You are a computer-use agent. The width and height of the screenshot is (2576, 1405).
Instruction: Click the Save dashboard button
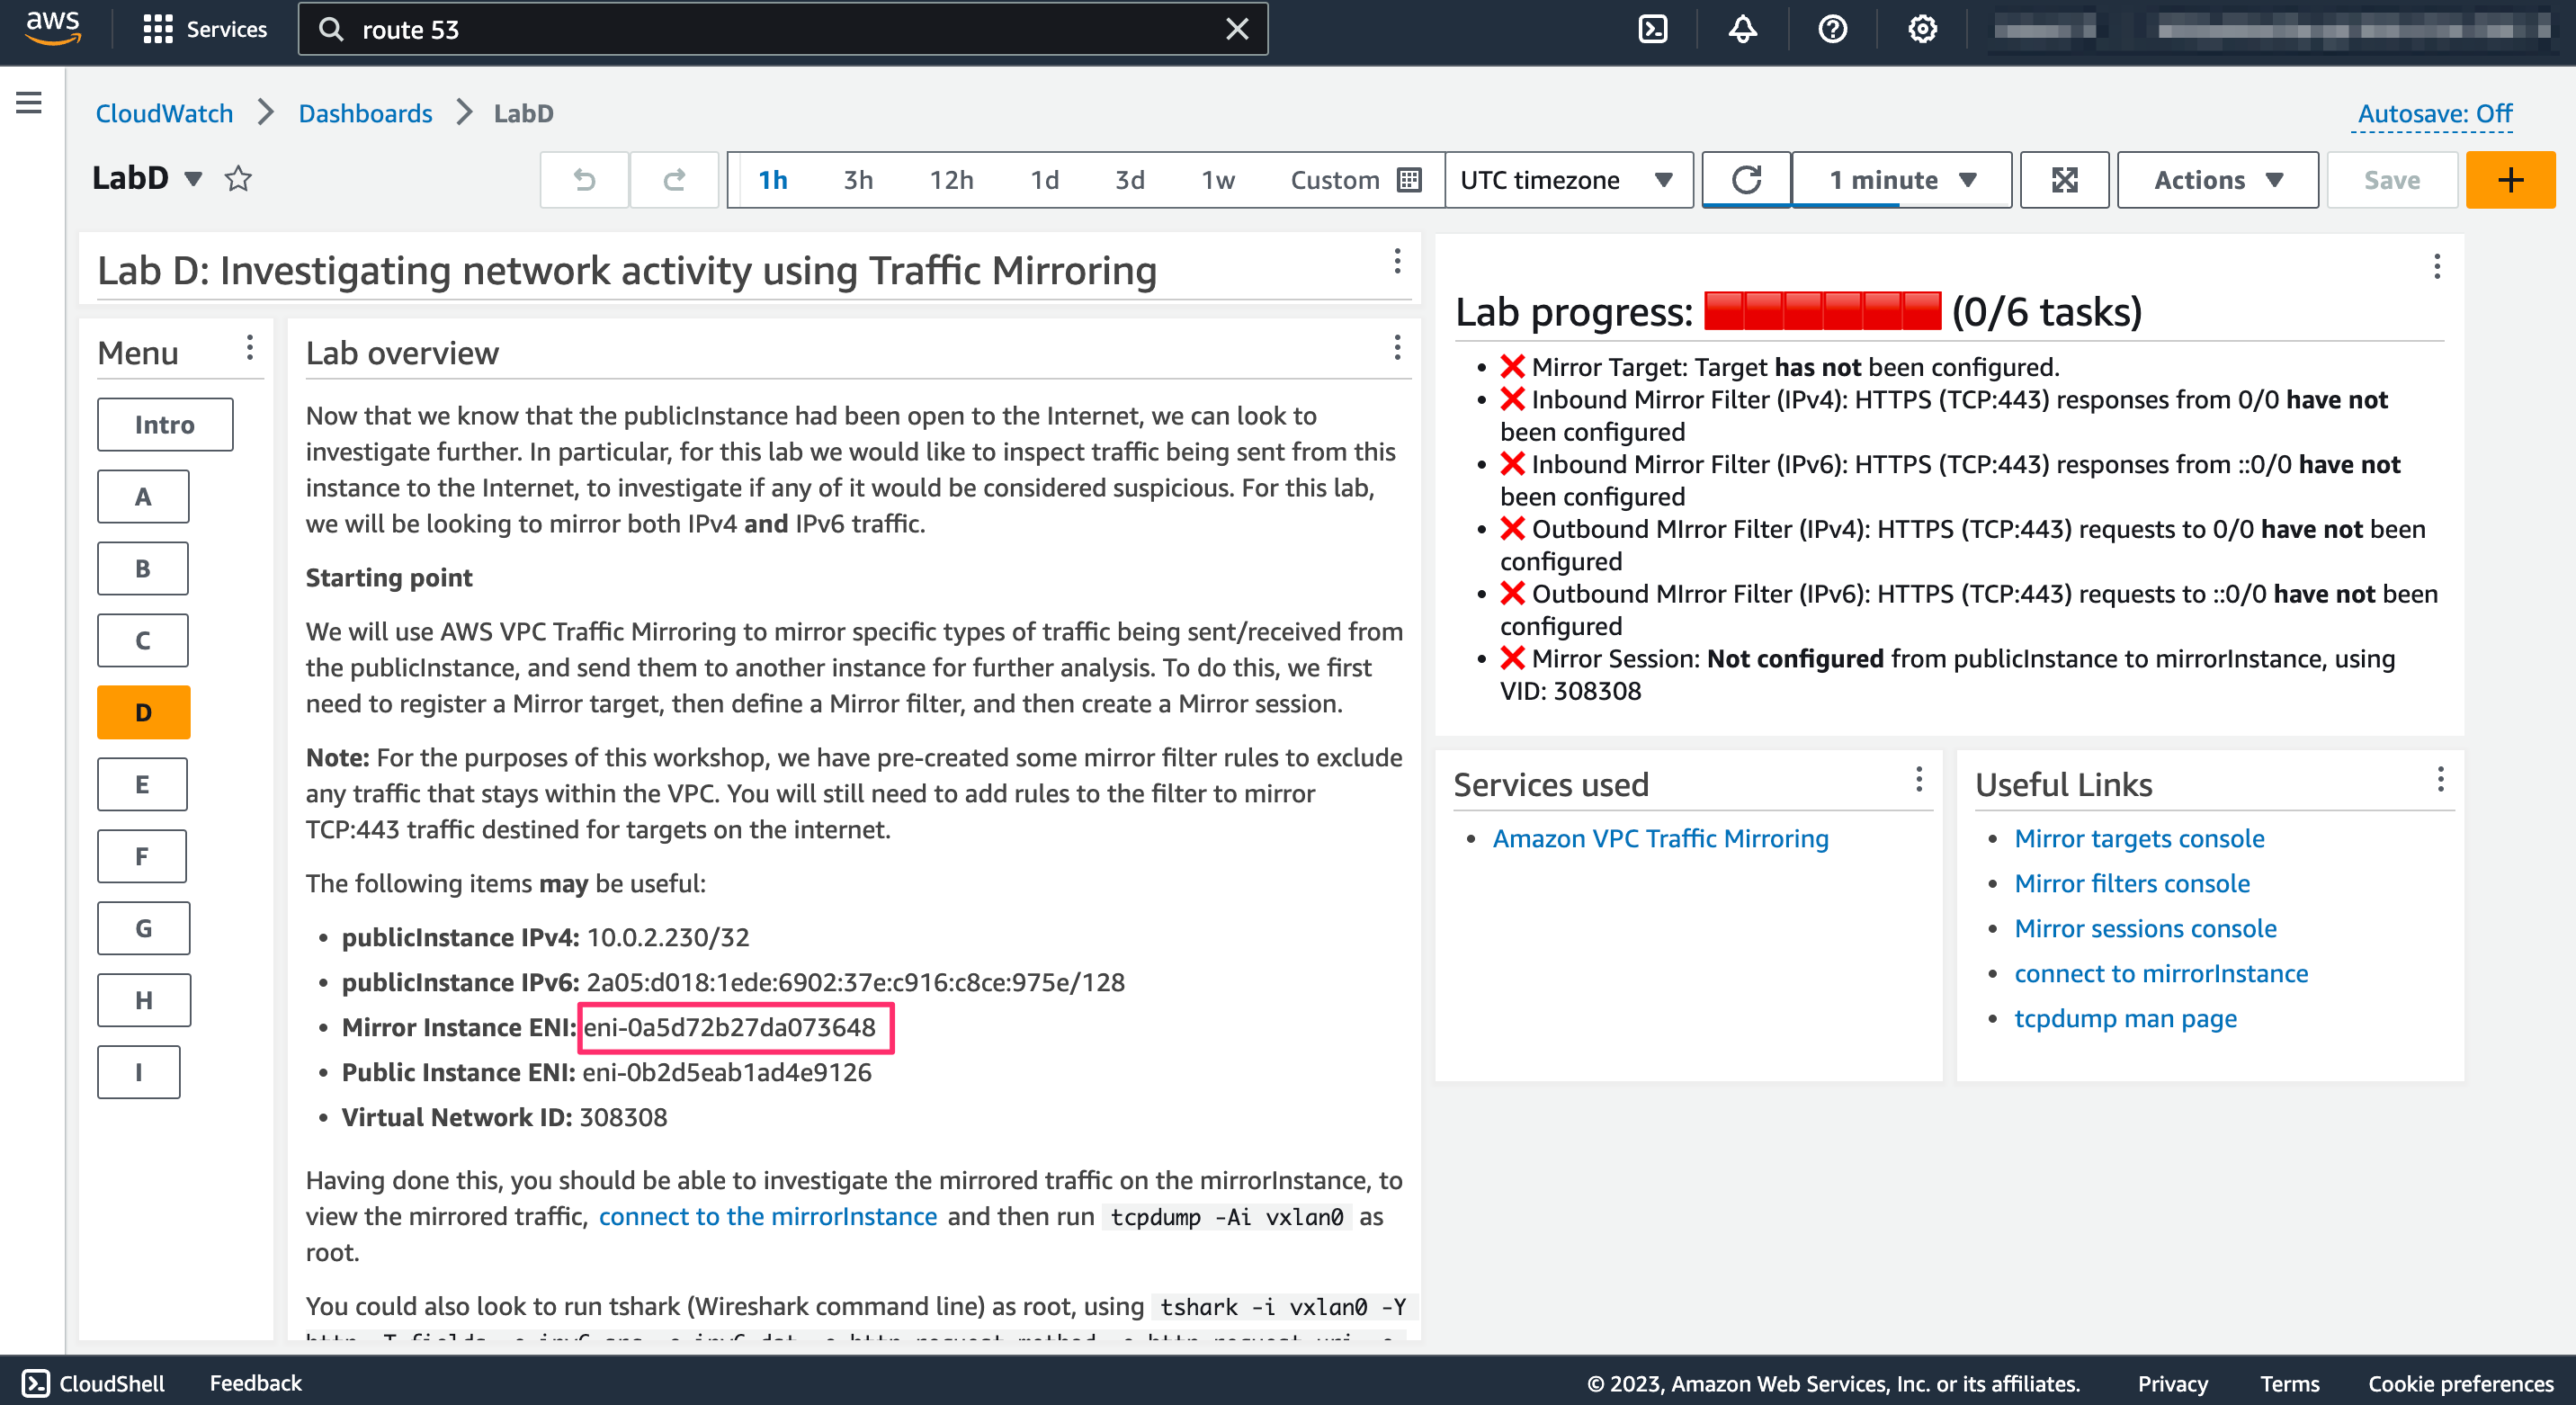[2391, 180]
